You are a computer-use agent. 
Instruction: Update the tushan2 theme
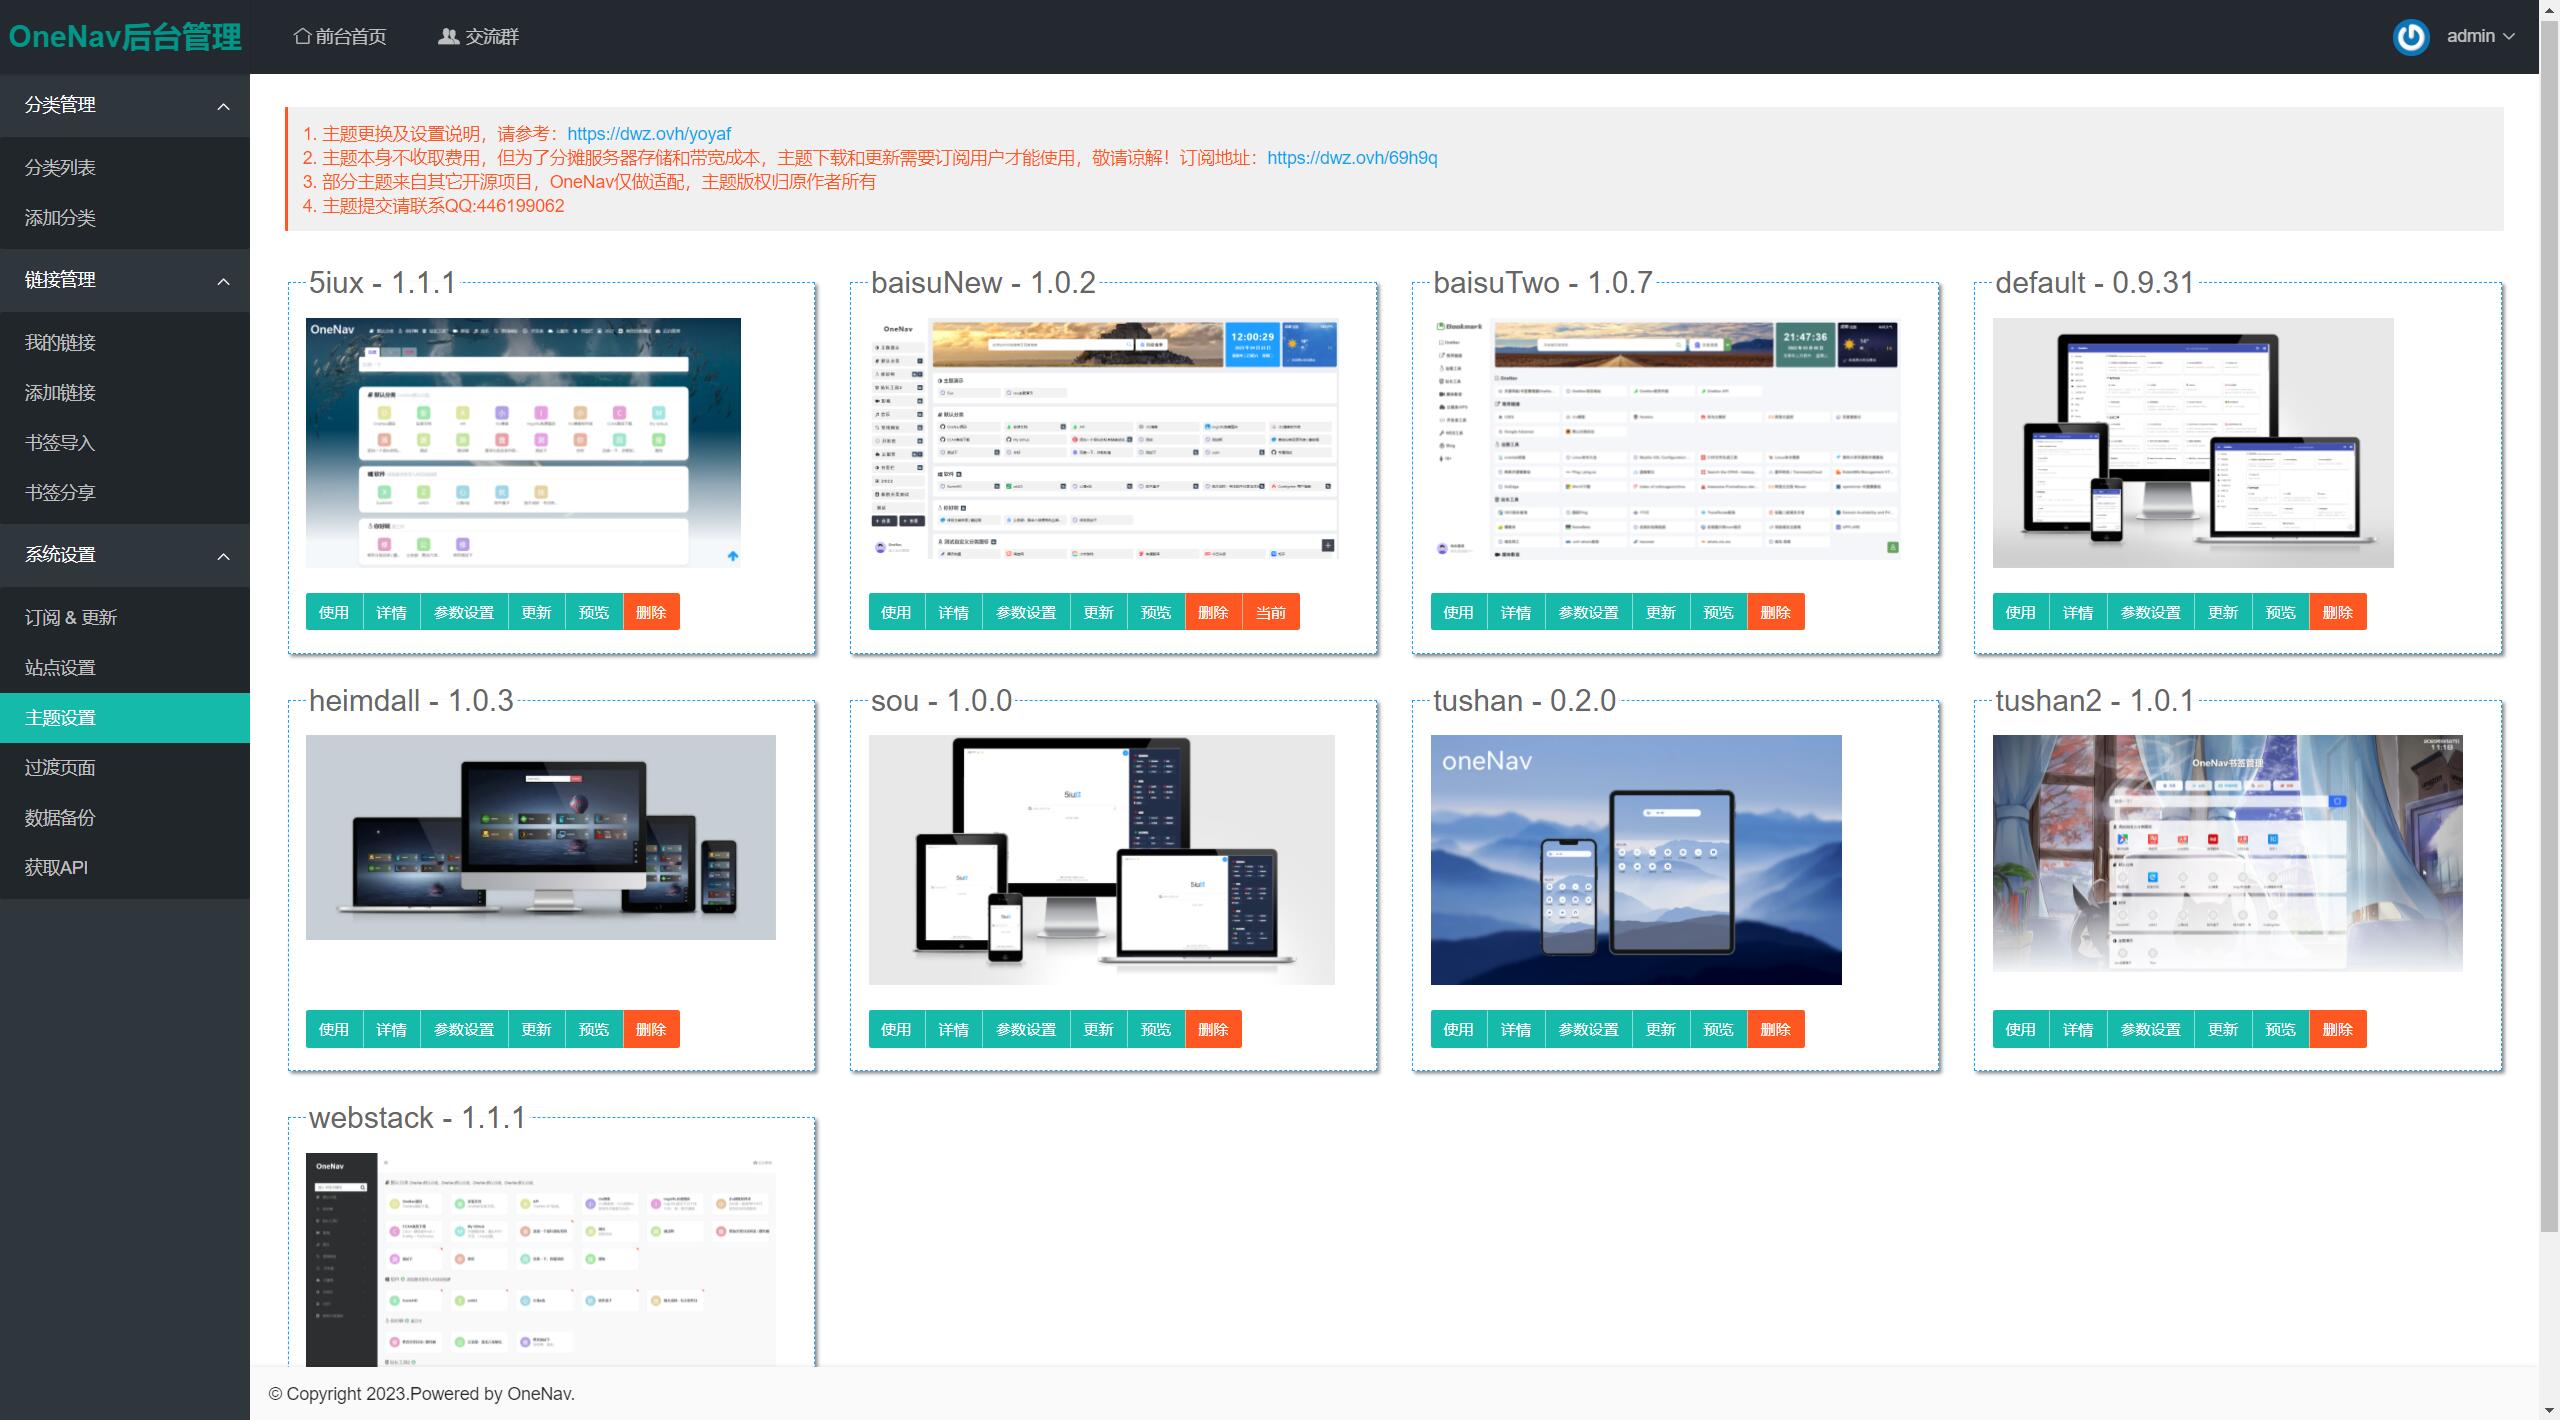pyautogui.click(x=2222, y=1029)
